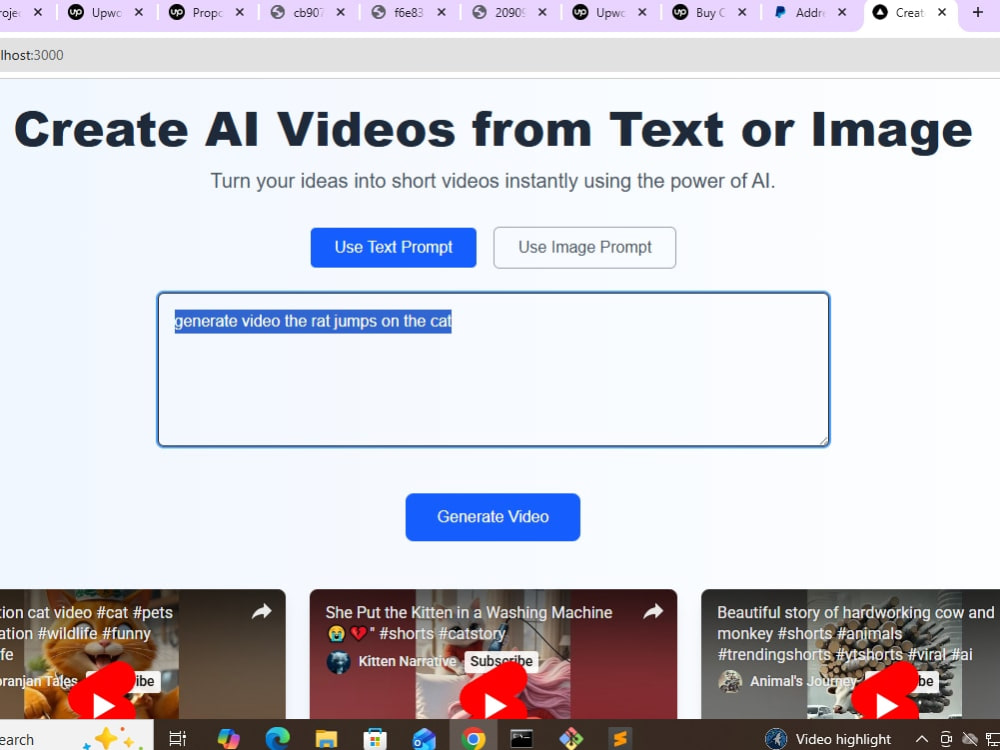Open Sublime Text from taskbar

(619, 739)
